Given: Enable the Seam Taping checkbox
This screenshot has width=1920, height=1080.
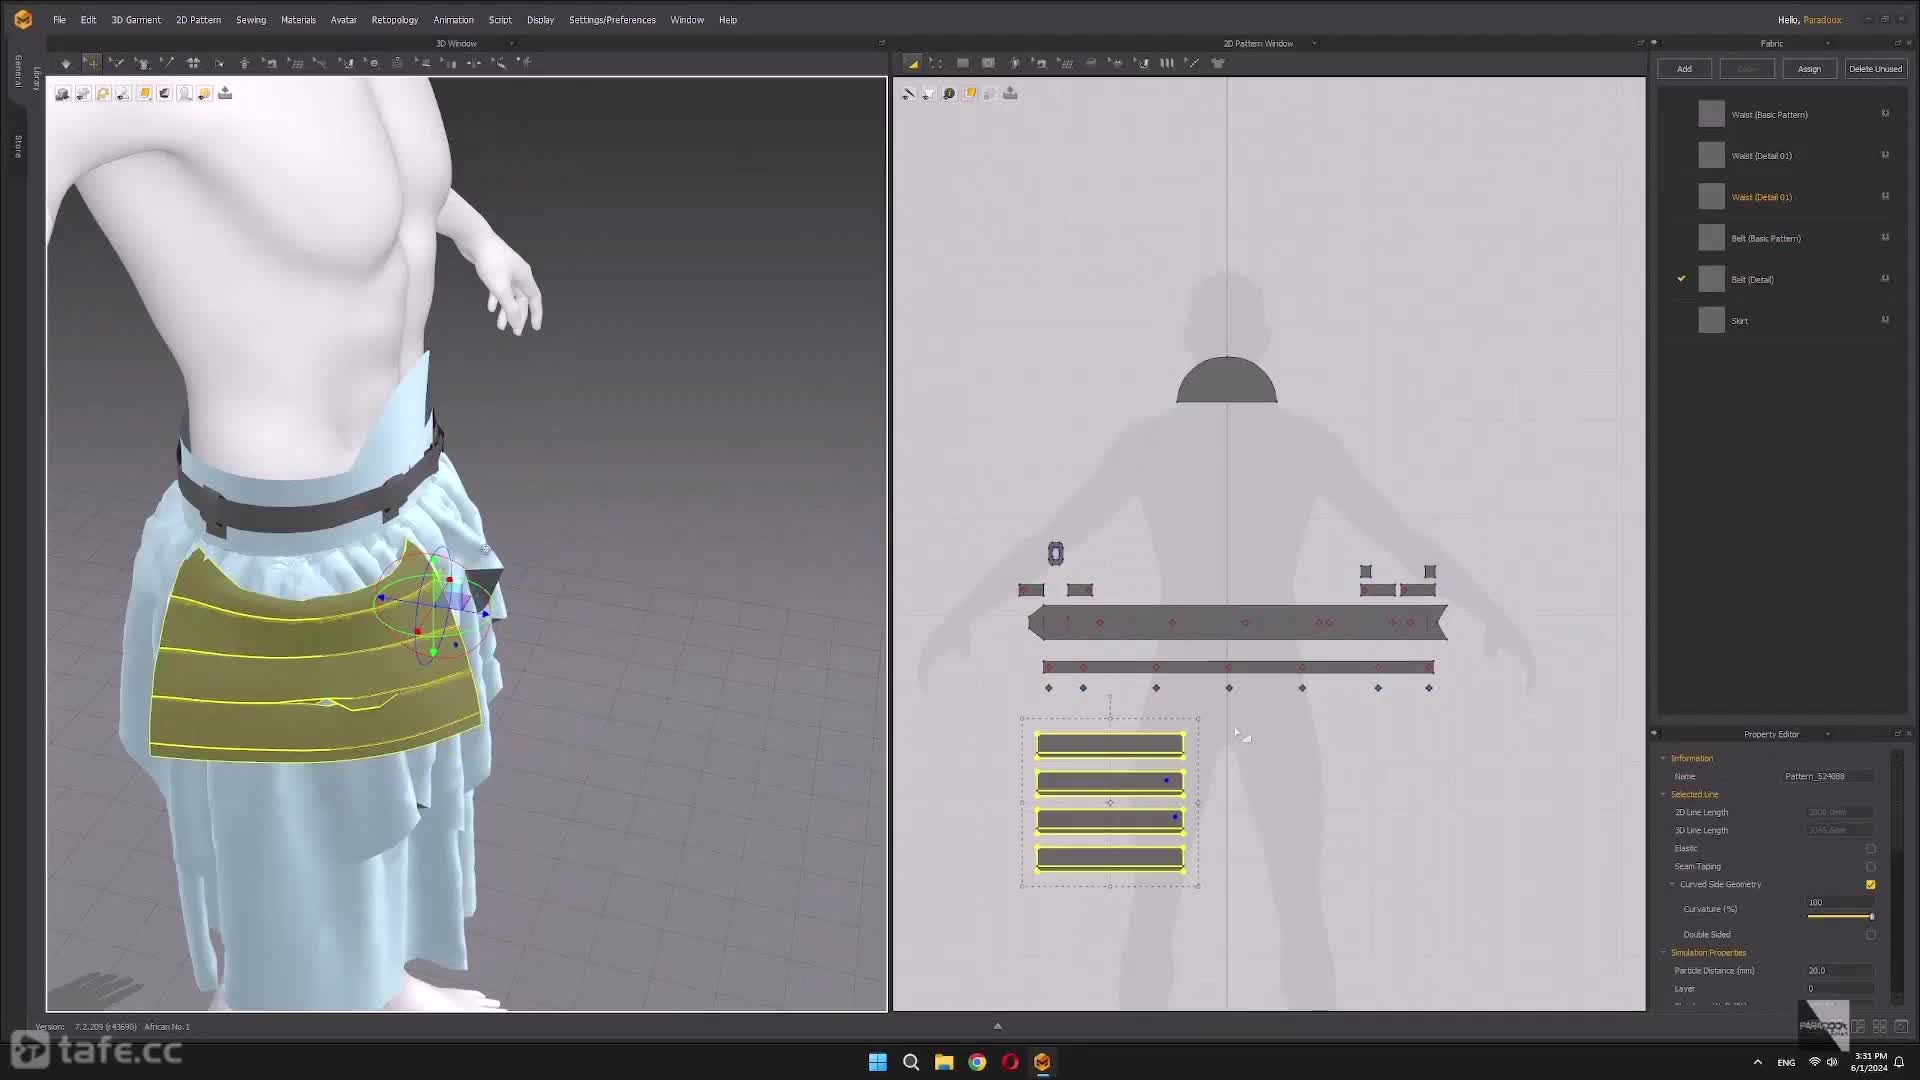Looking at the screenshot, I should (1870, 867).
